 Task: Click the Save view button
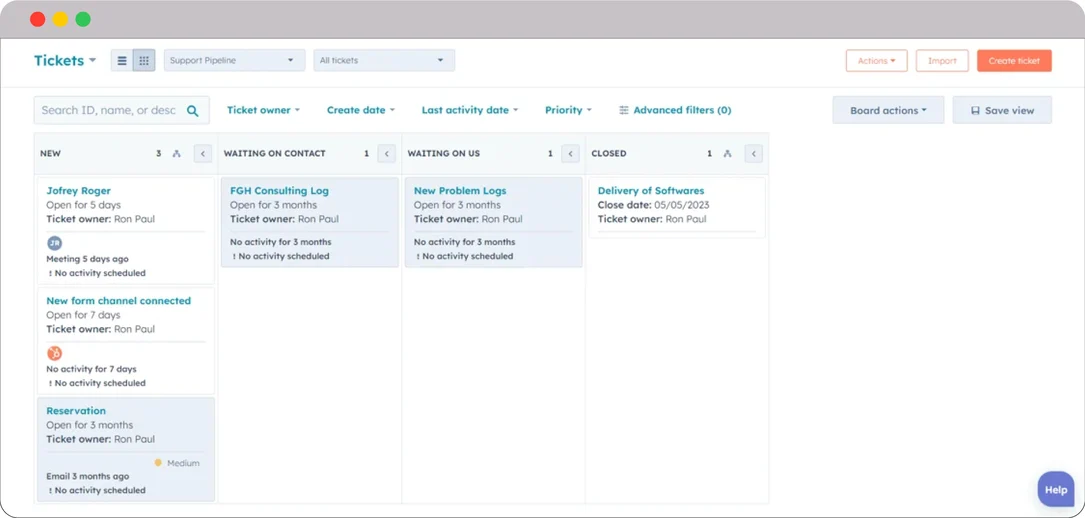pos(1002,110)
